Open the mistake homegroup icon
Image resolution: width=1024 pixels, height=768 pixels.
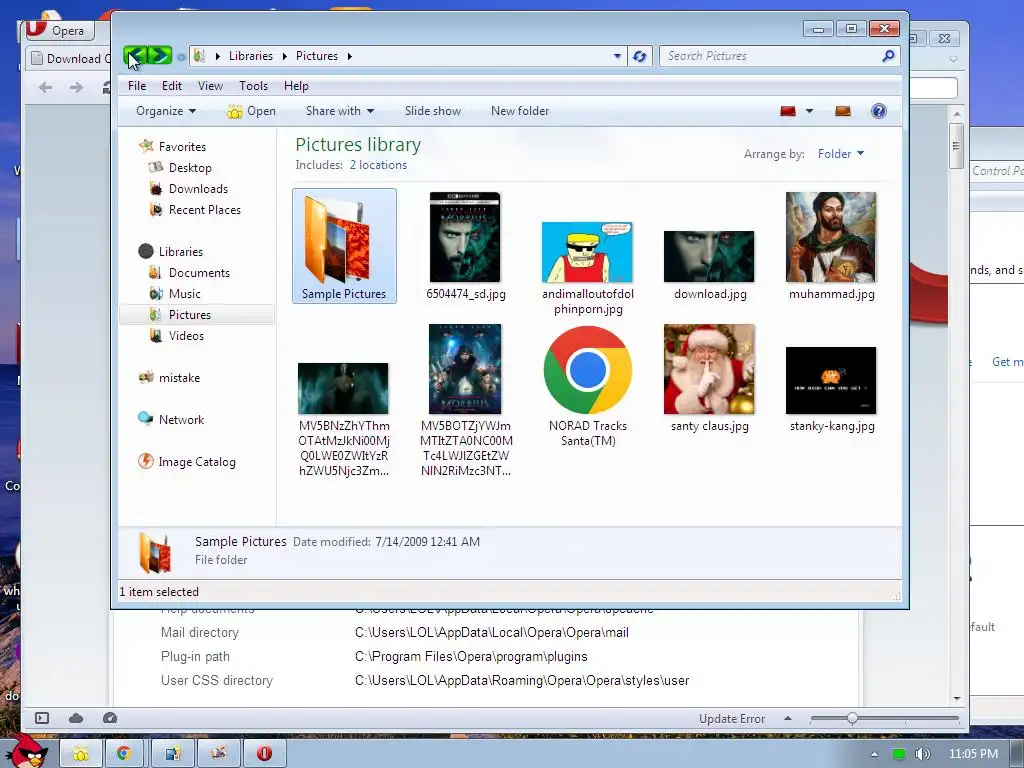click(x=146, y=377)
